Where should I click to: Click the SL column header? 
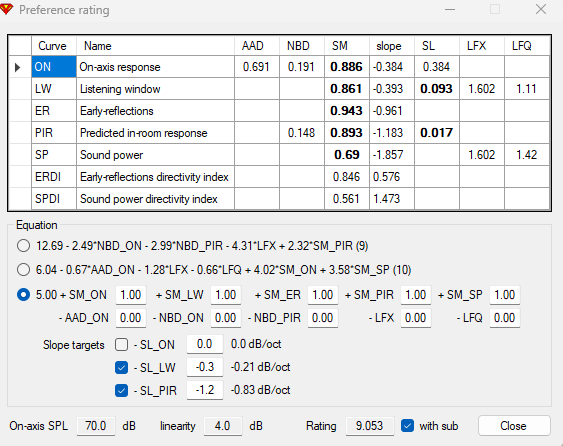point(437,46)
